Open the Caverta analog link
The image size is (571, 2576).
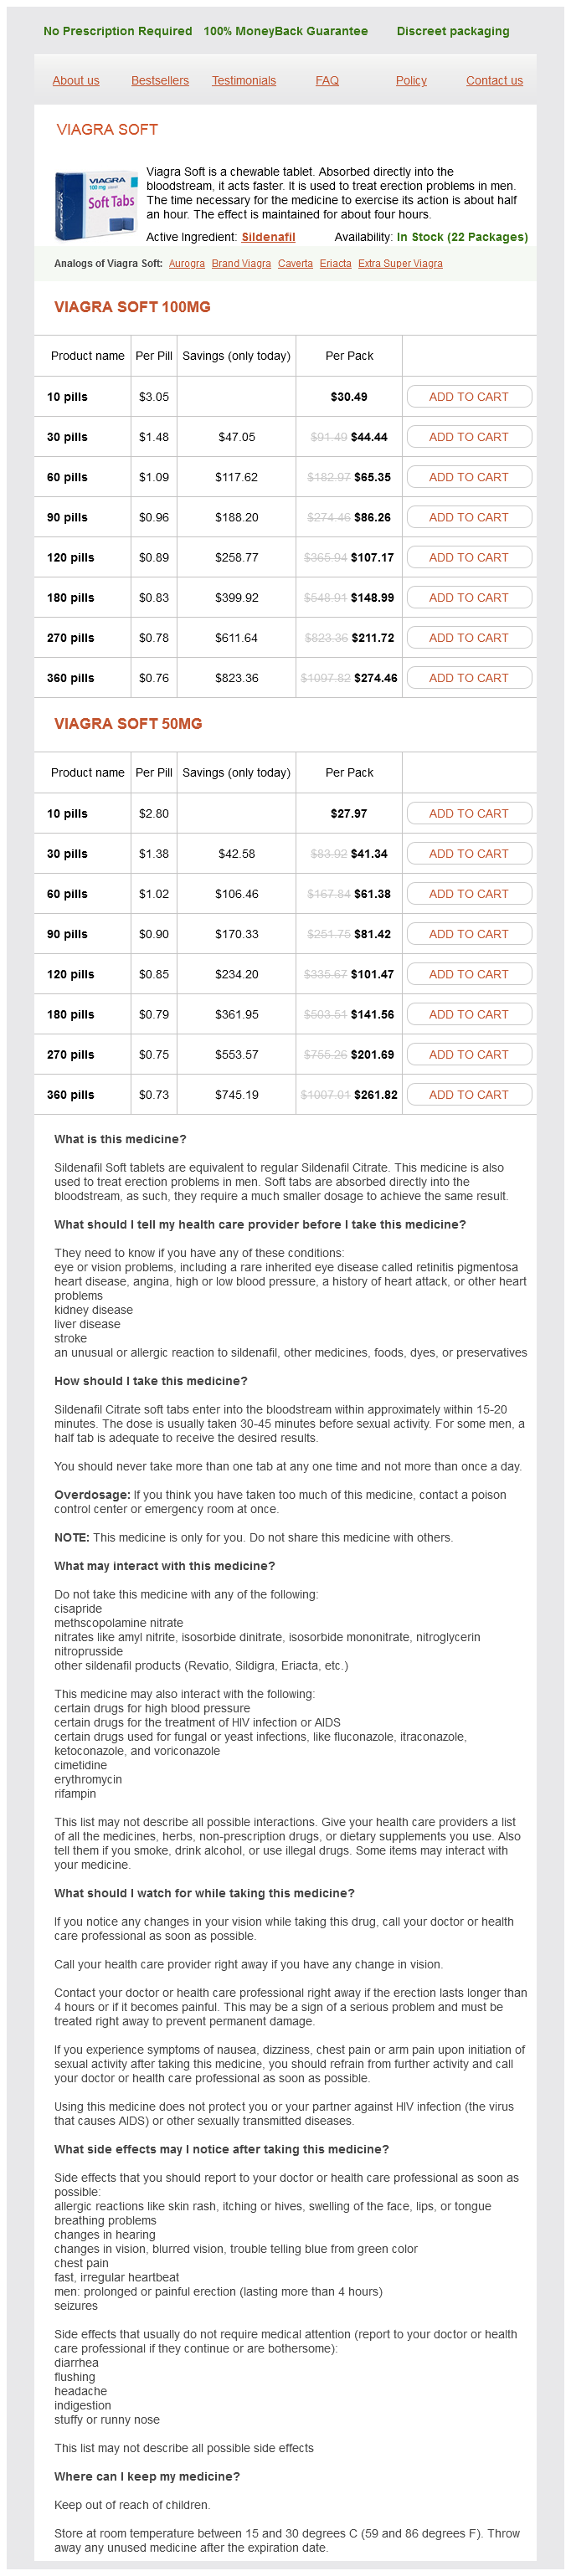coord(295,264)
